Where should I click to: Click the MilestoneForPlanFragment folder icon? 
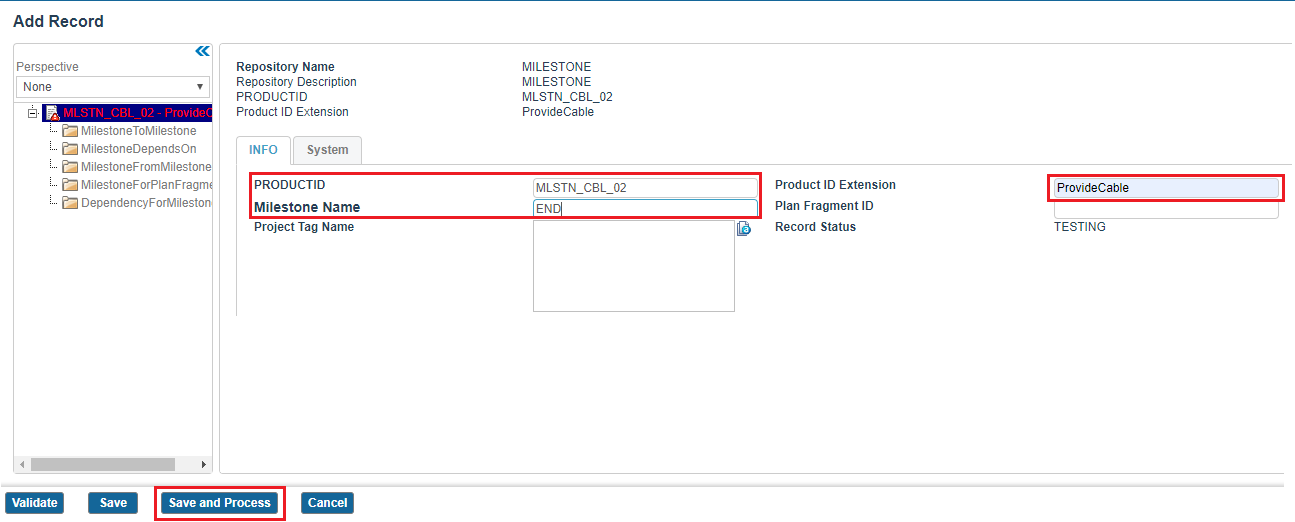(70, 185)
